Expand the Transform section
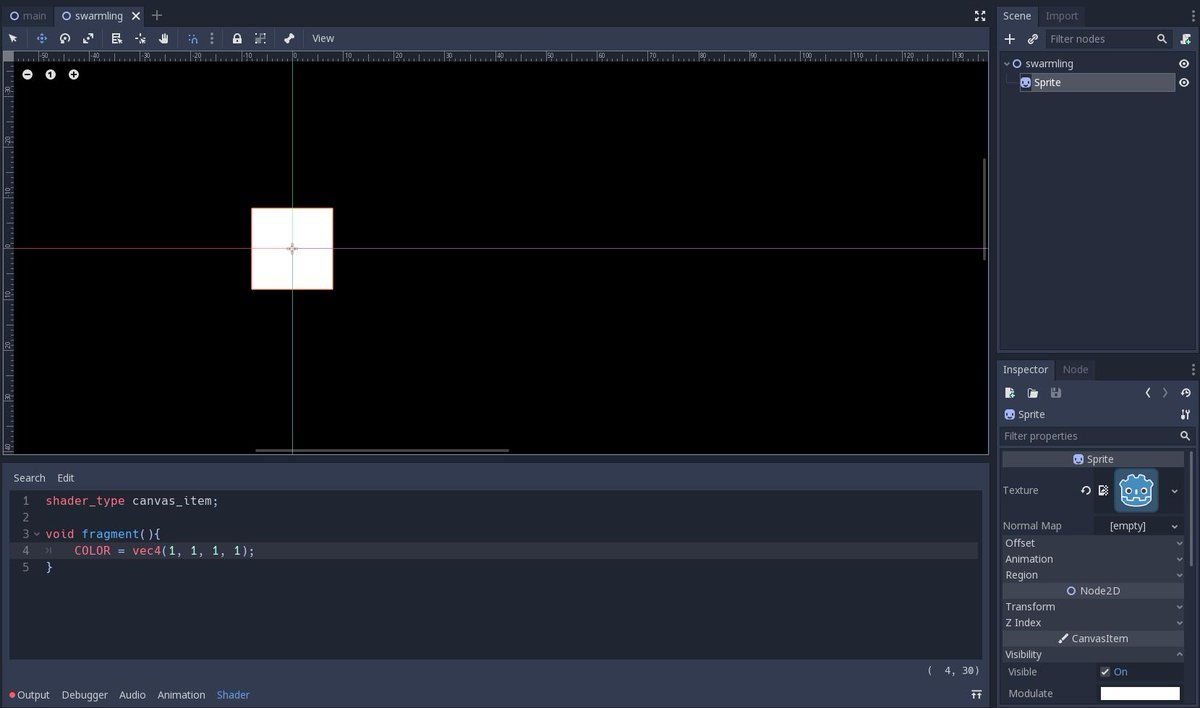Image resolution: width=1200 pixels, height=708 pixels. click(1093, 607)
